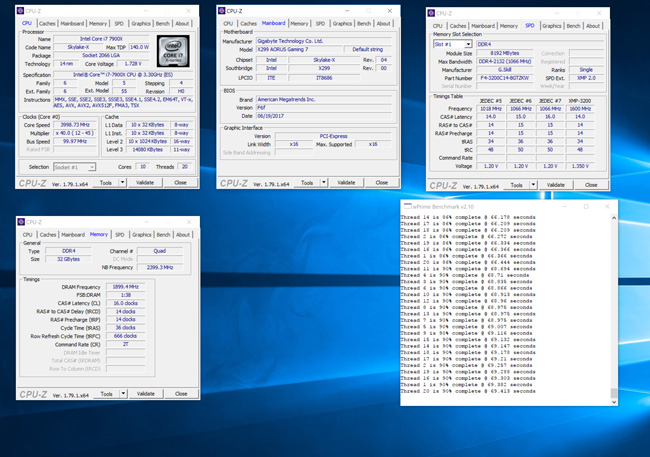Open the Graphics tab in the Motherboard window
The height and width of the screenshot is (457, 650).
coord(342,22)
